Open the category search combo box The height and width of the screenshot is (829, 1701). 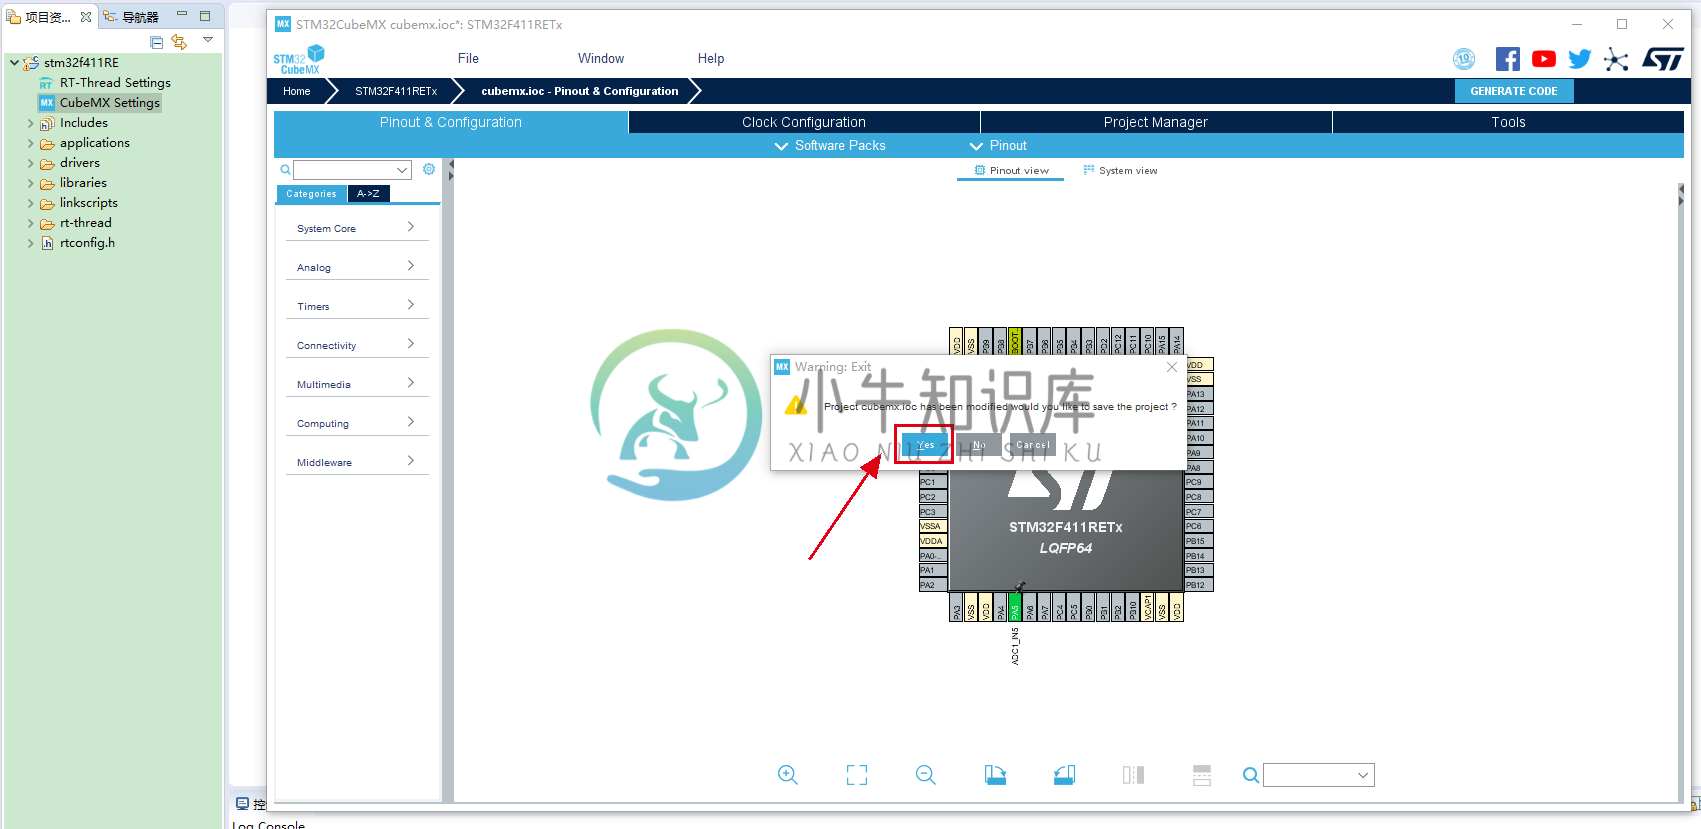(x=352, y=170)
